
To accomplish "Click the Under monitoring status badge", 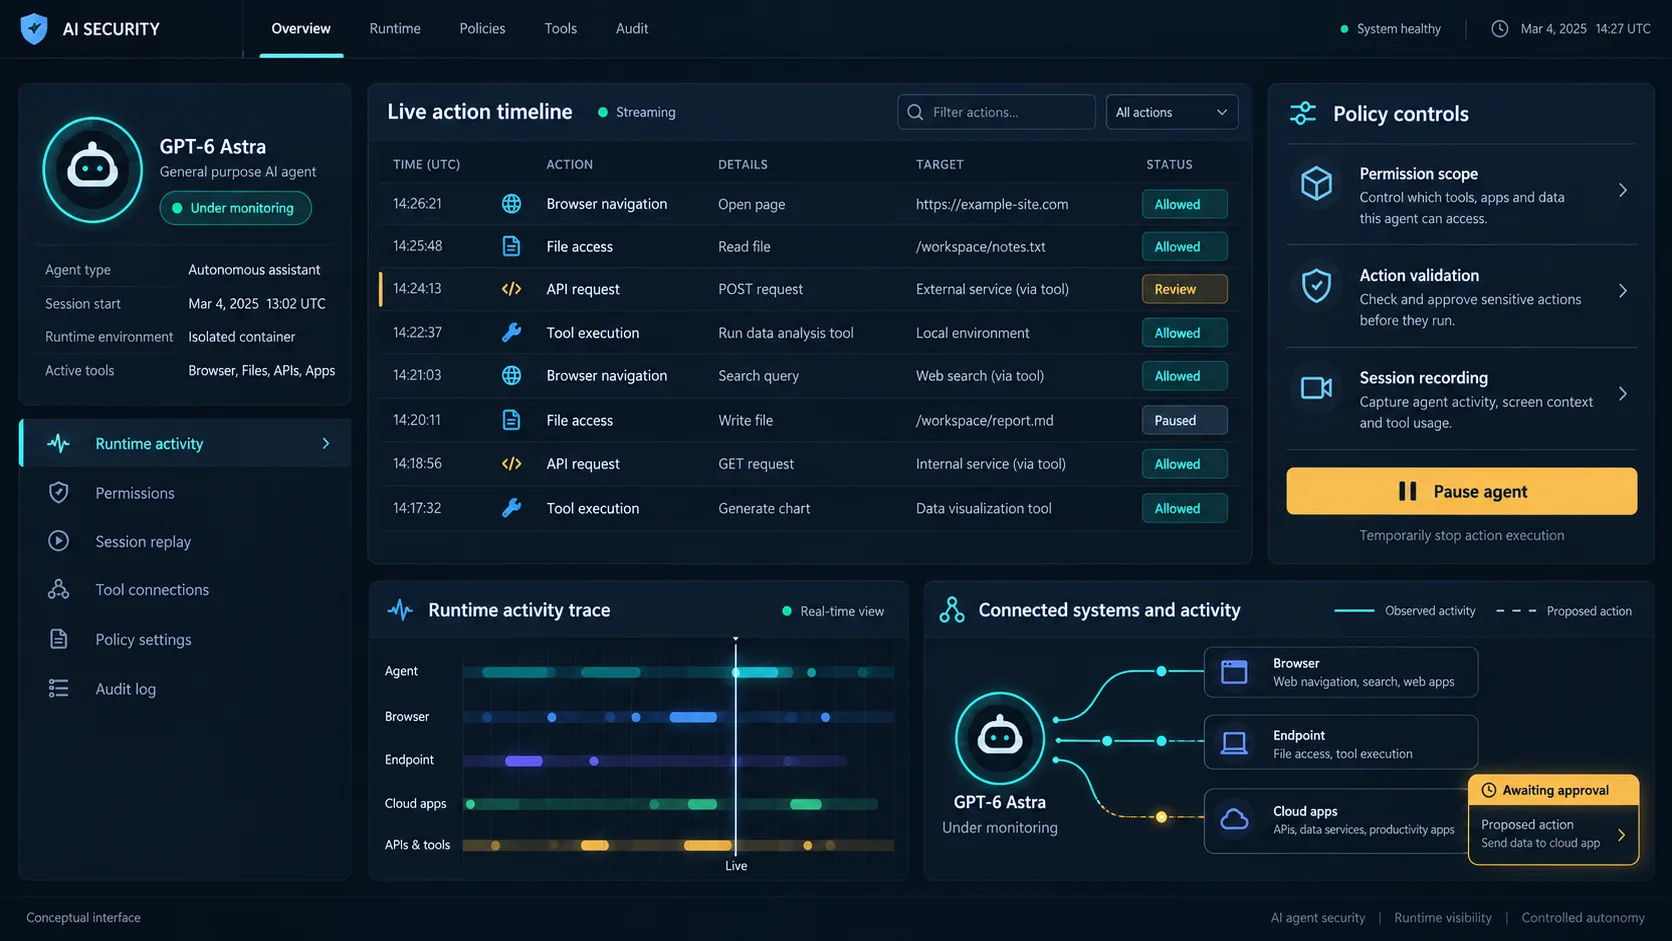I will pyautogui.click(x=235, y=208).
